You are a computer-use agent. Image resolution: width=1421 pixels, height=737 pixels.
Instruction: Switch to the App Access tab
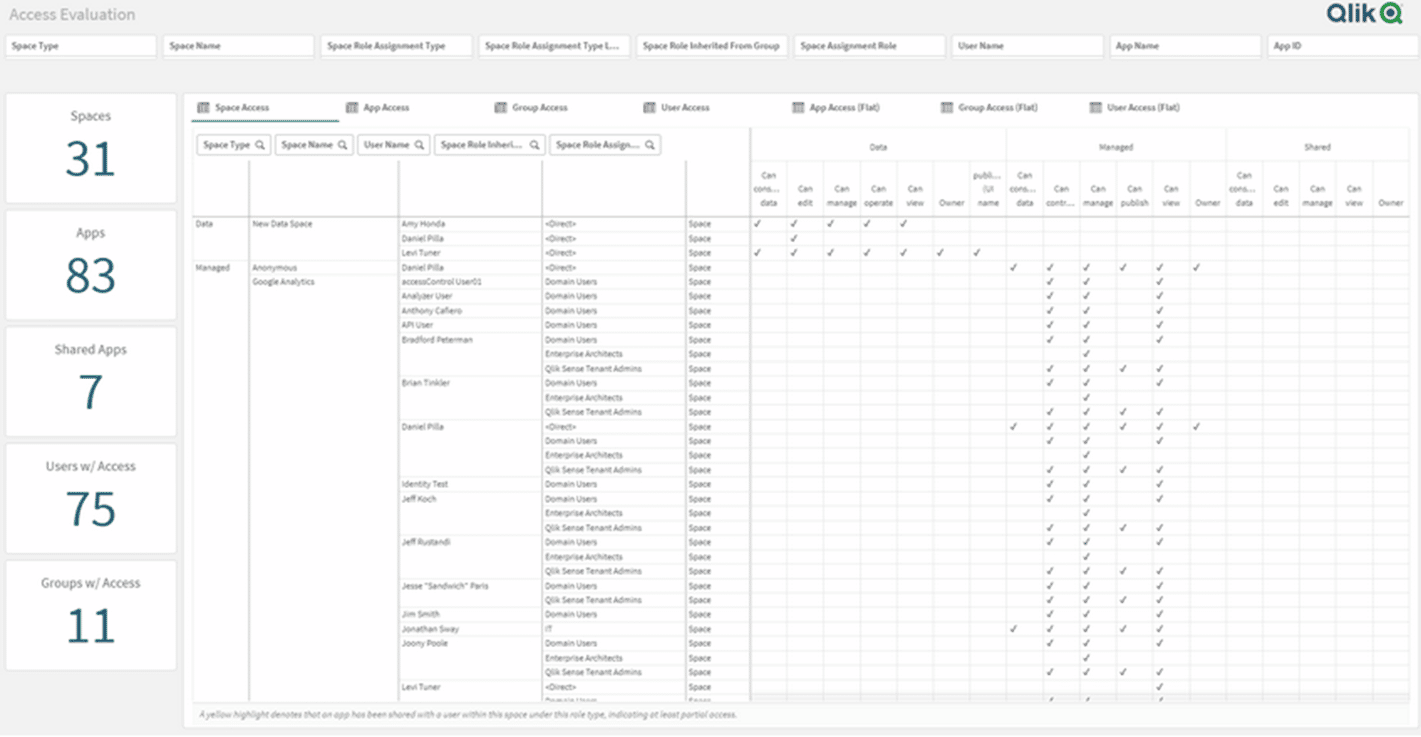coord(385,108)
